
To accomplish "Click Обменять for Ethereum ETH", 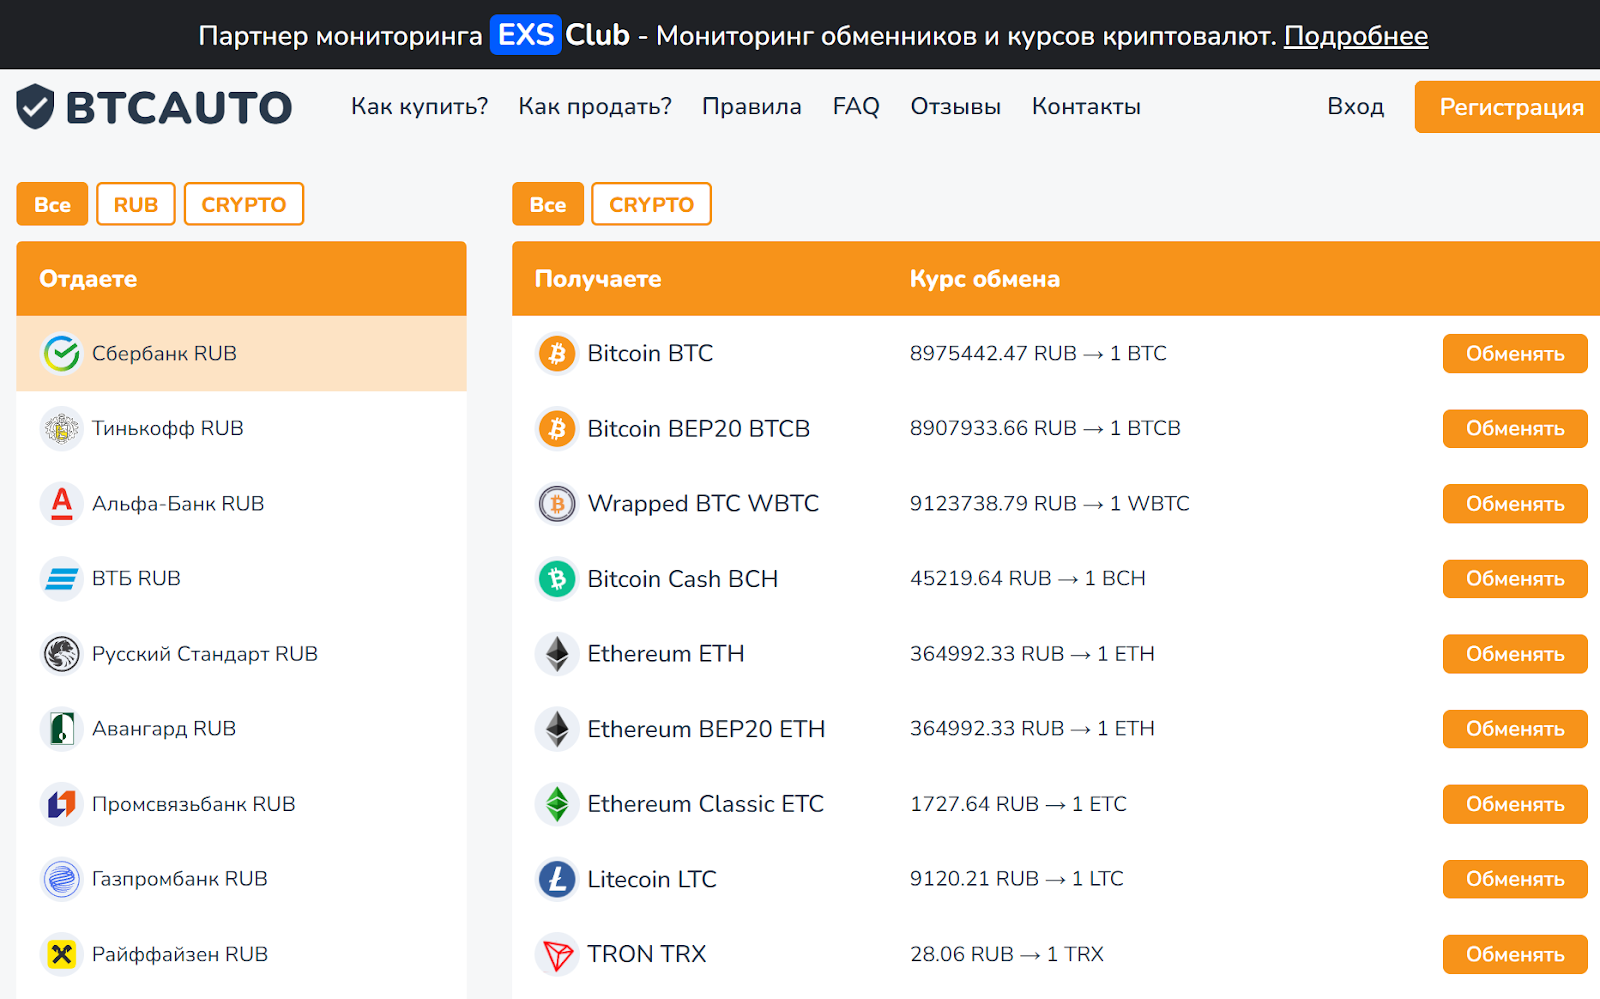I will [x=1515, y=654].
